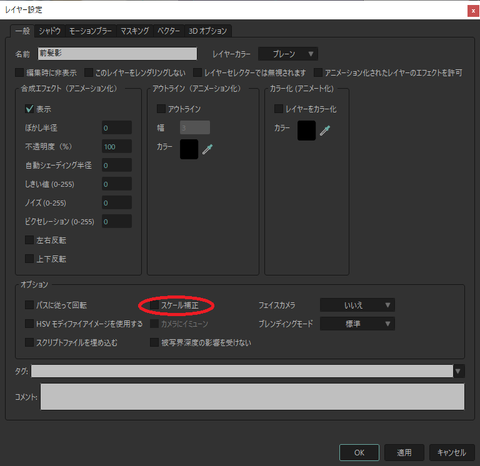Screen dimensions: 480x466
Task: Open the 3Dオプション tab
Action: coord(208,31)
